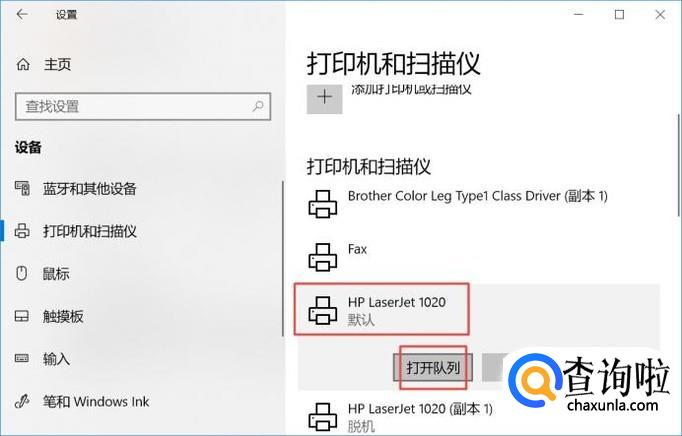Open 主页 text in sidebar
This screenshot has width=682, height=436.
57,64
